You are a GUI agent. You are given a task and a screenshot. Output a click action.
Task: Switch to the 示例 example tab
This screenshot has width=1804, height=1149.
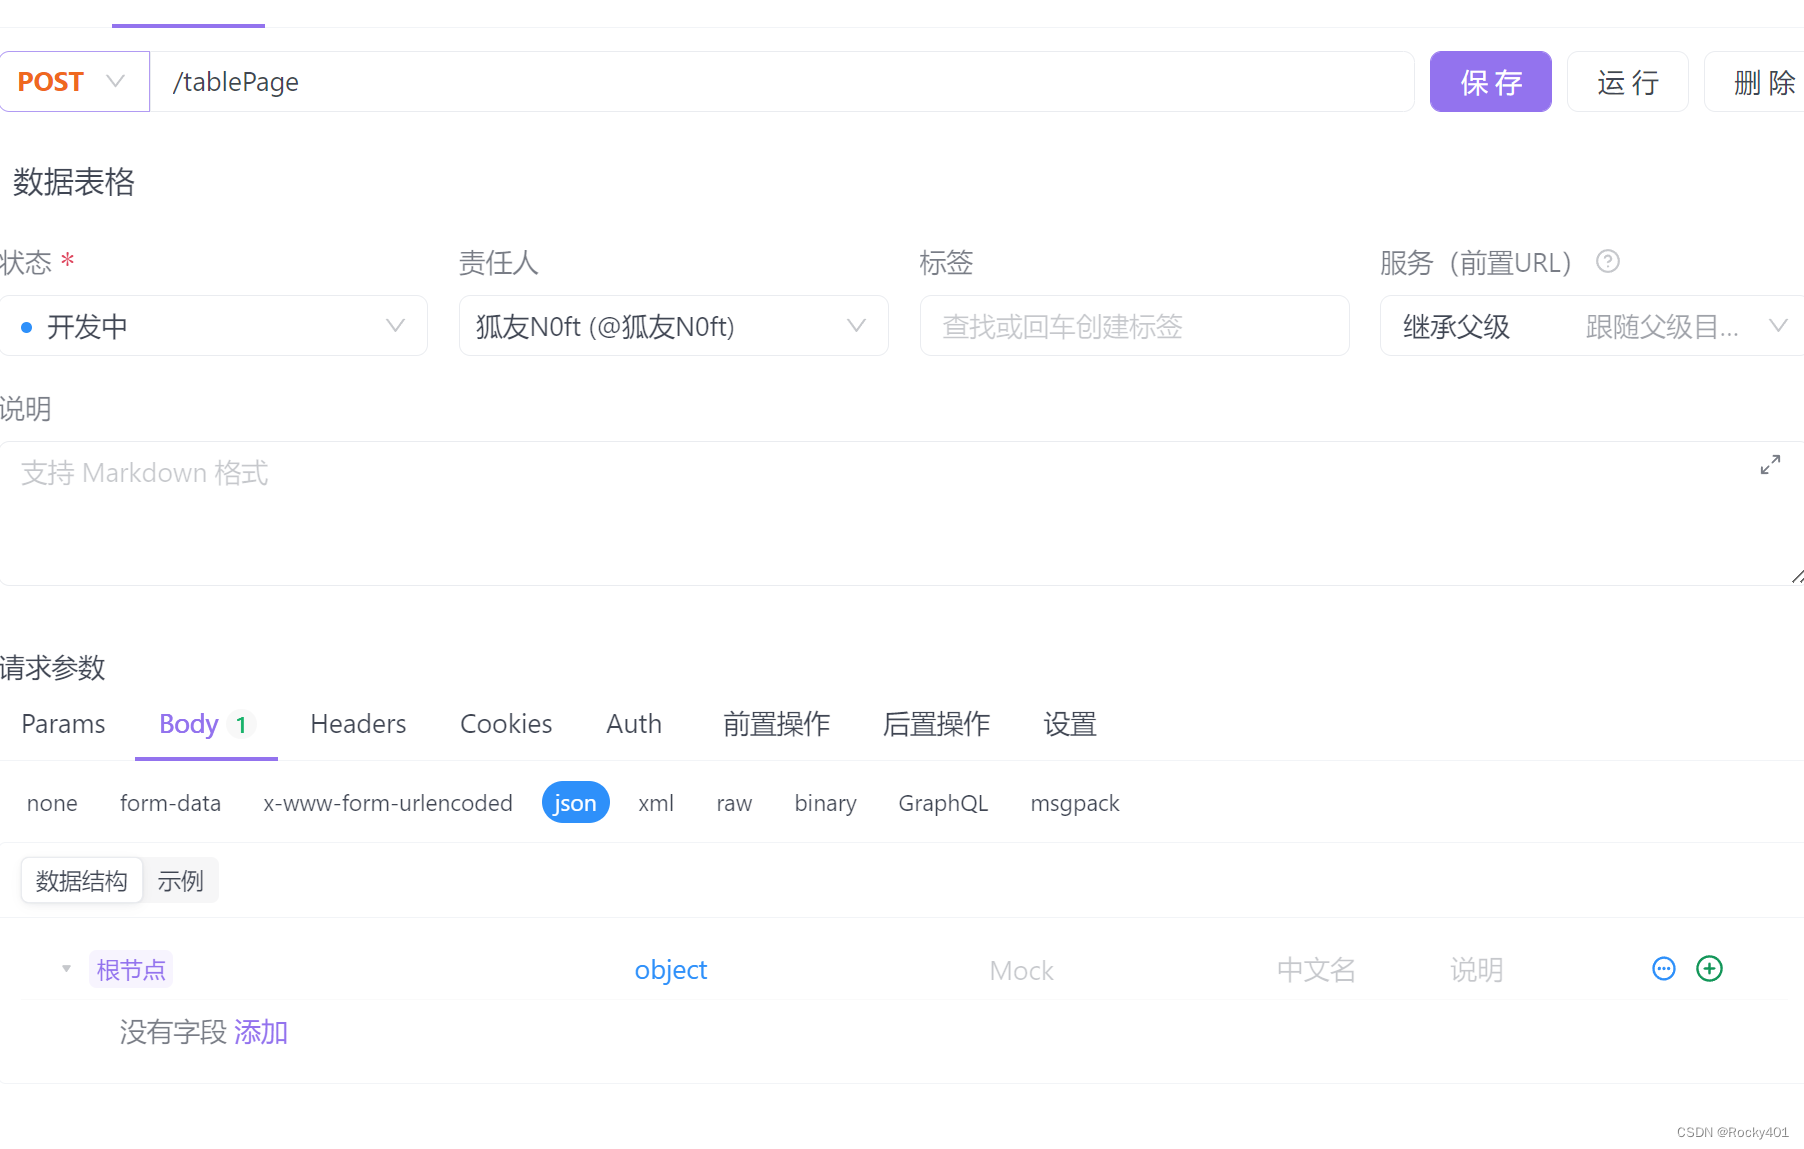pyautogui.click(x=181, y=880)
